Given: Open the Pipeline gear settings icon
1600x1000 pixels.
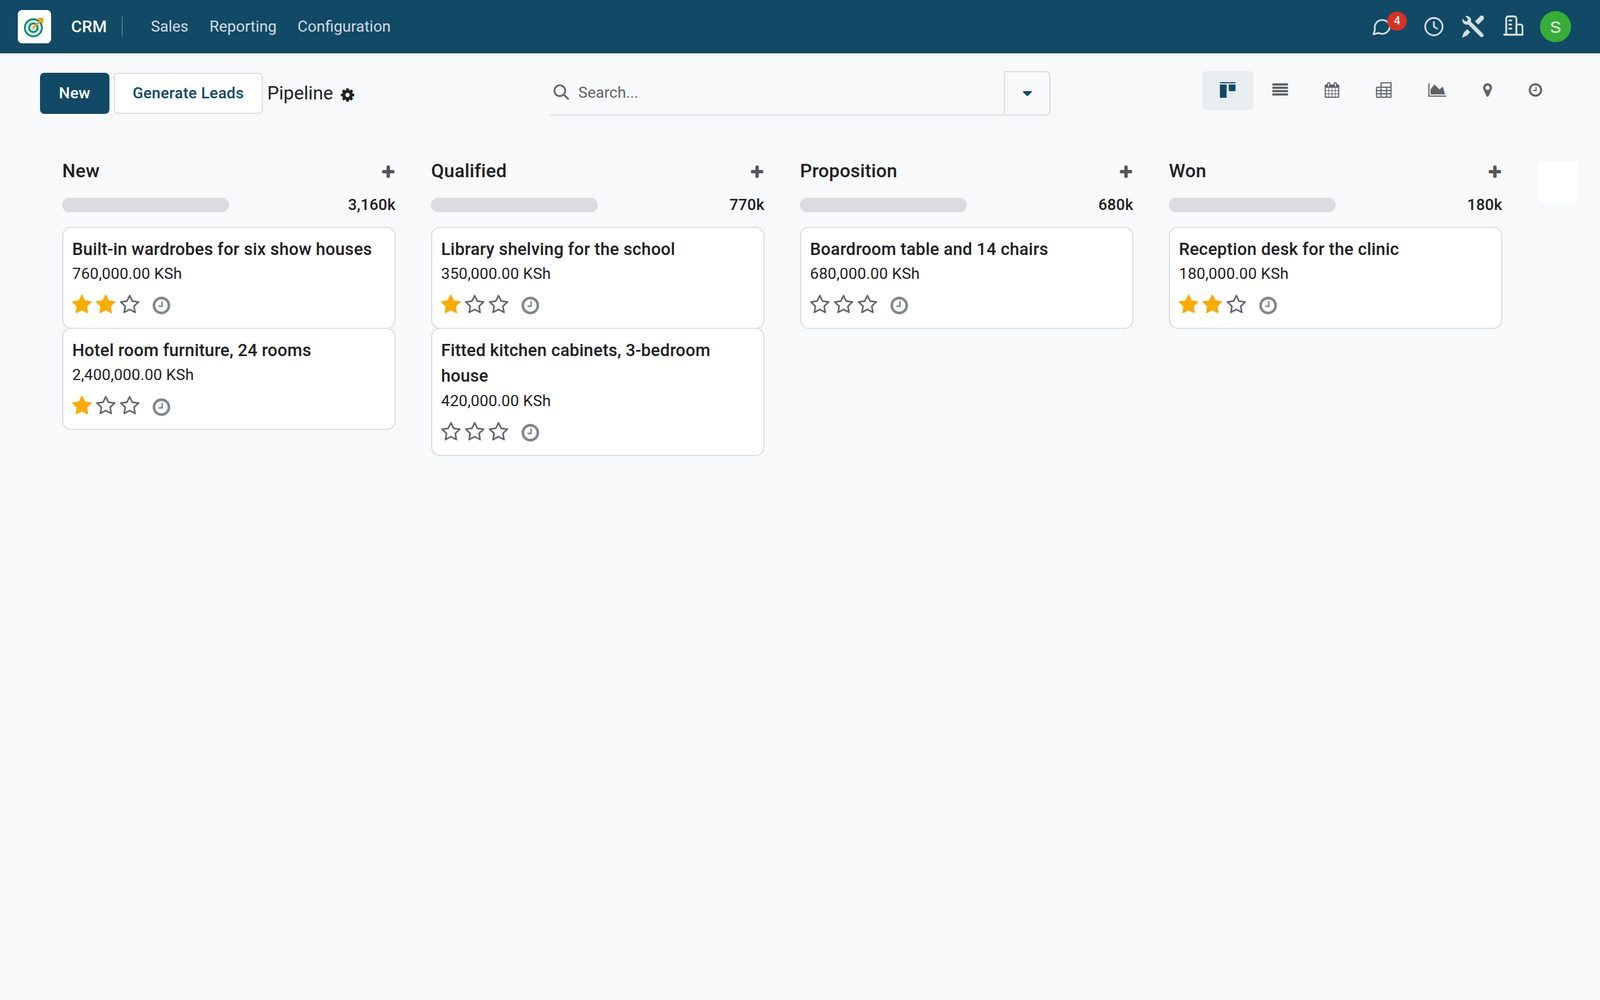Looking at the screenshot, I should [x=347, y=95].
